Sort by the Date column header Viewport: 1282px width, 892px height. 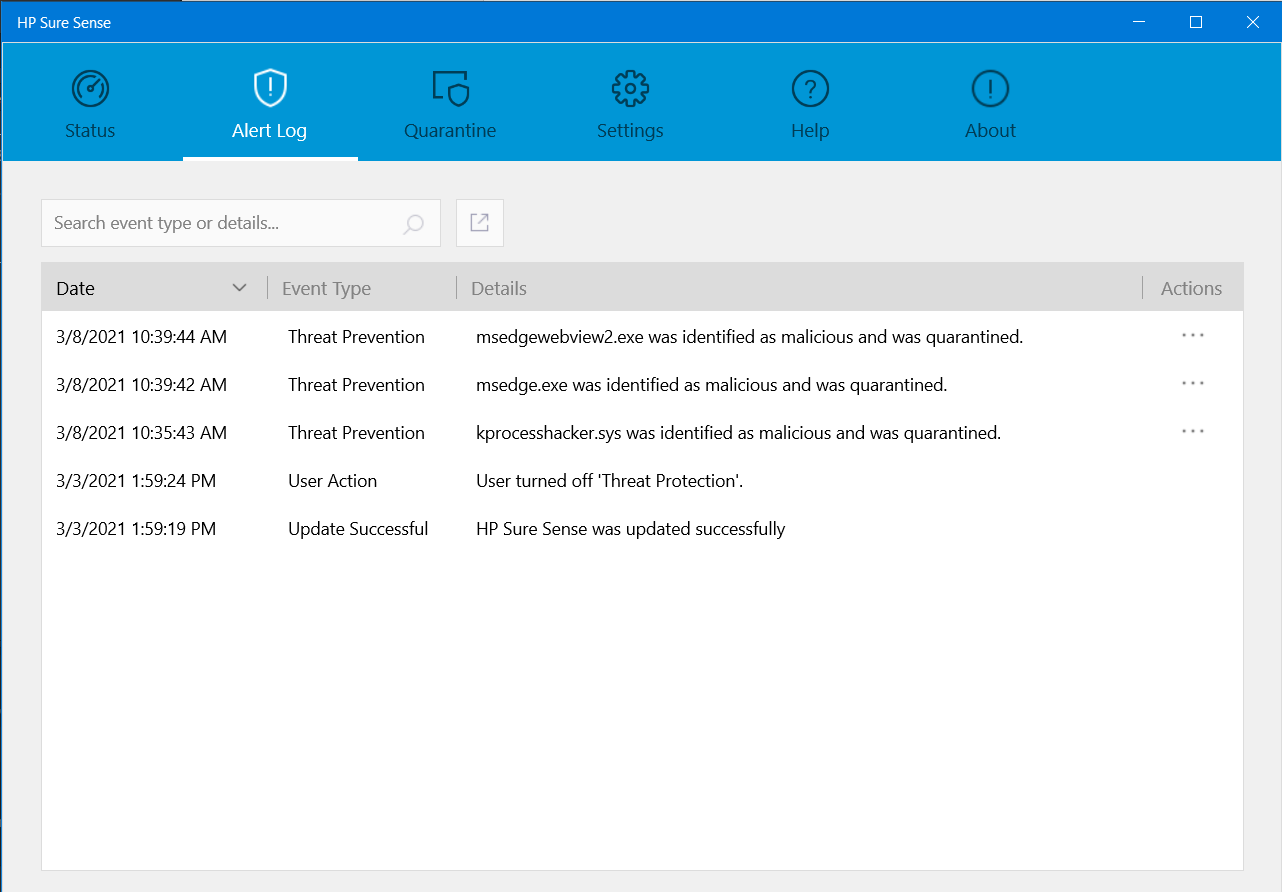coord(75,289)
